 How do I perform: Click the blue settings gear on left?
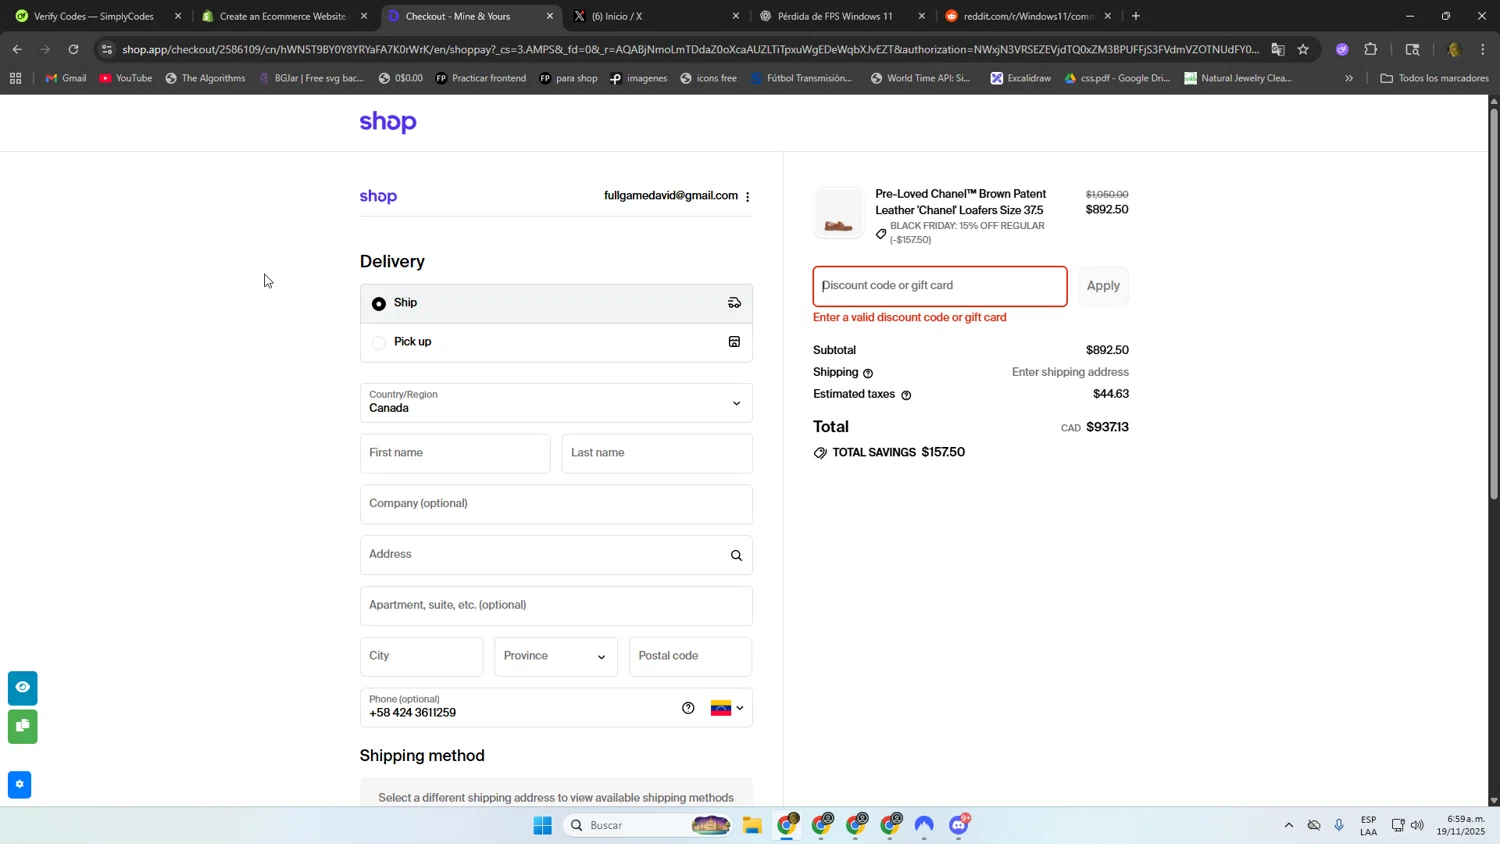click(x=19, y=785)
